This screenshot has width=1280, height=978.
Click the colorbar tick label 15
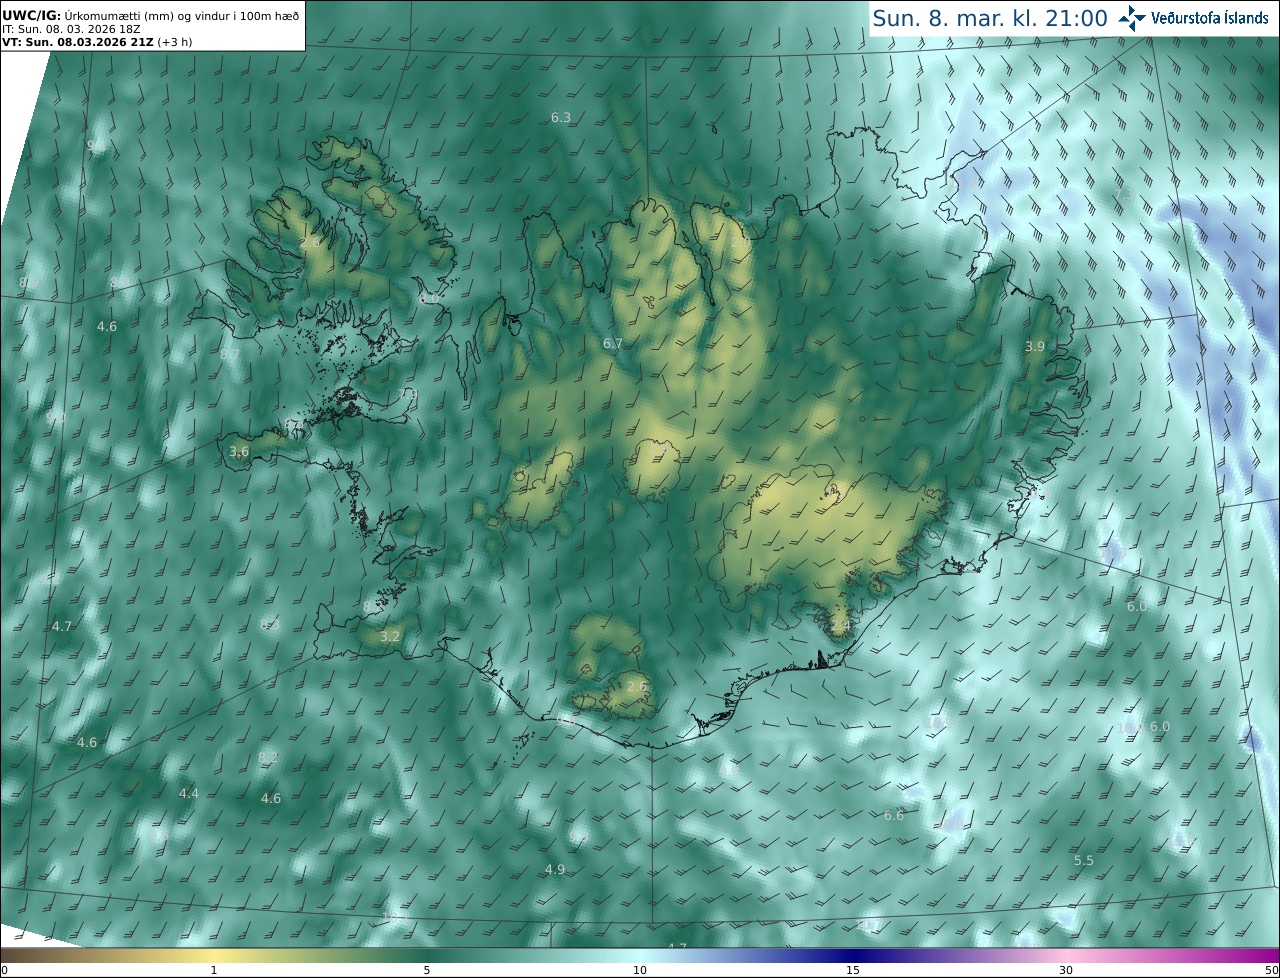(x=853, y=971)
